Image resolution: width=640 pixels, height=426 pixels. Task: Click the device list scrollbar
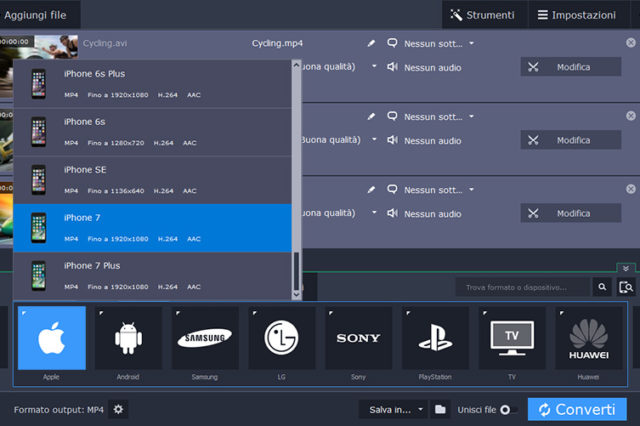point(295,271)
